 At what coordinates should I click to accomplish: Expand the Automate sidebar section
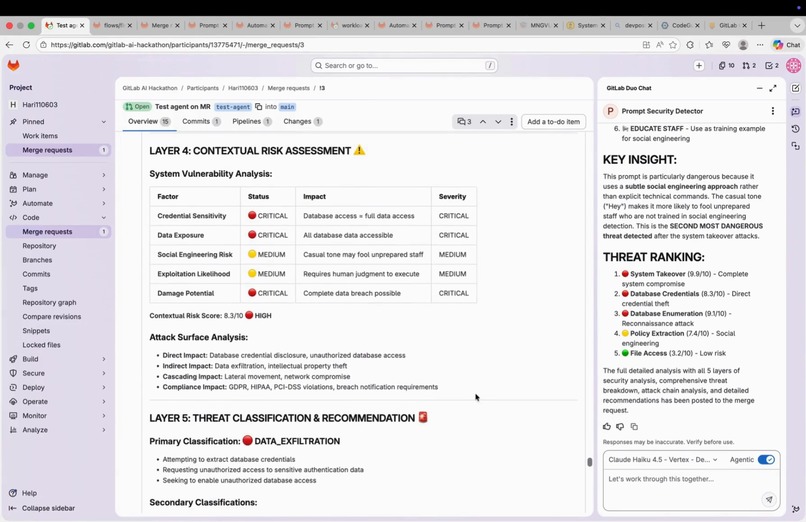(x=58, y=203)
